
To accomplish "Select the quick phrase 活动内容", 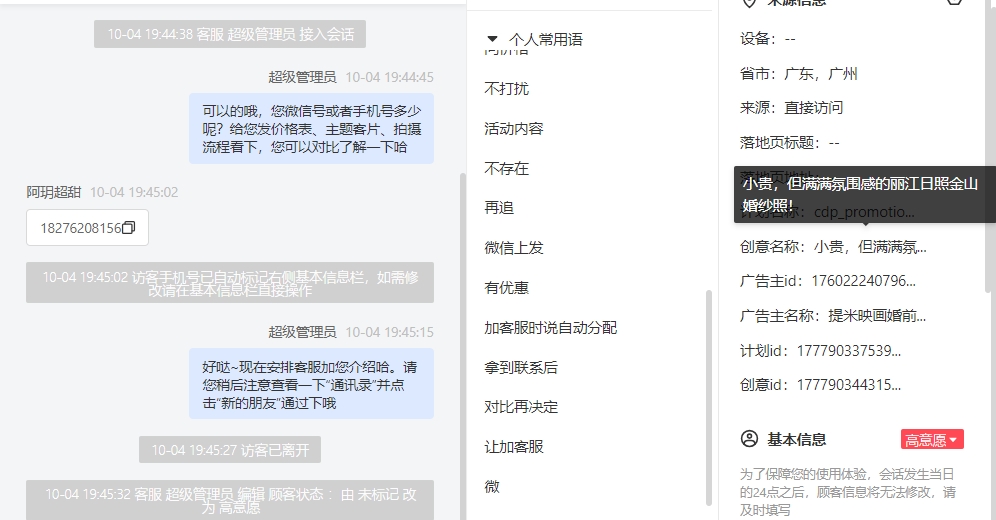I will (x=514, y=129).
